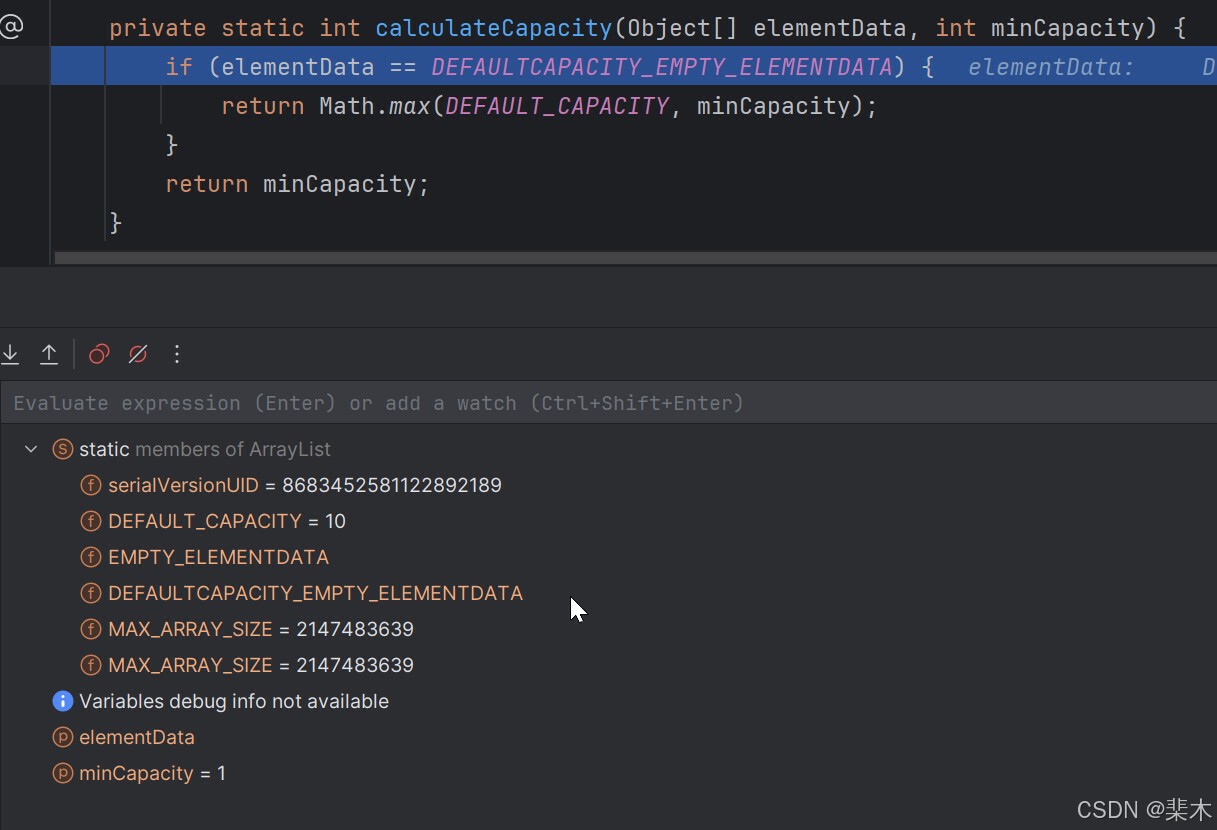Screen dimensions: 1217x830
Task: Click the 'return minCapacity;' code line
Action: tap(297, 184)
